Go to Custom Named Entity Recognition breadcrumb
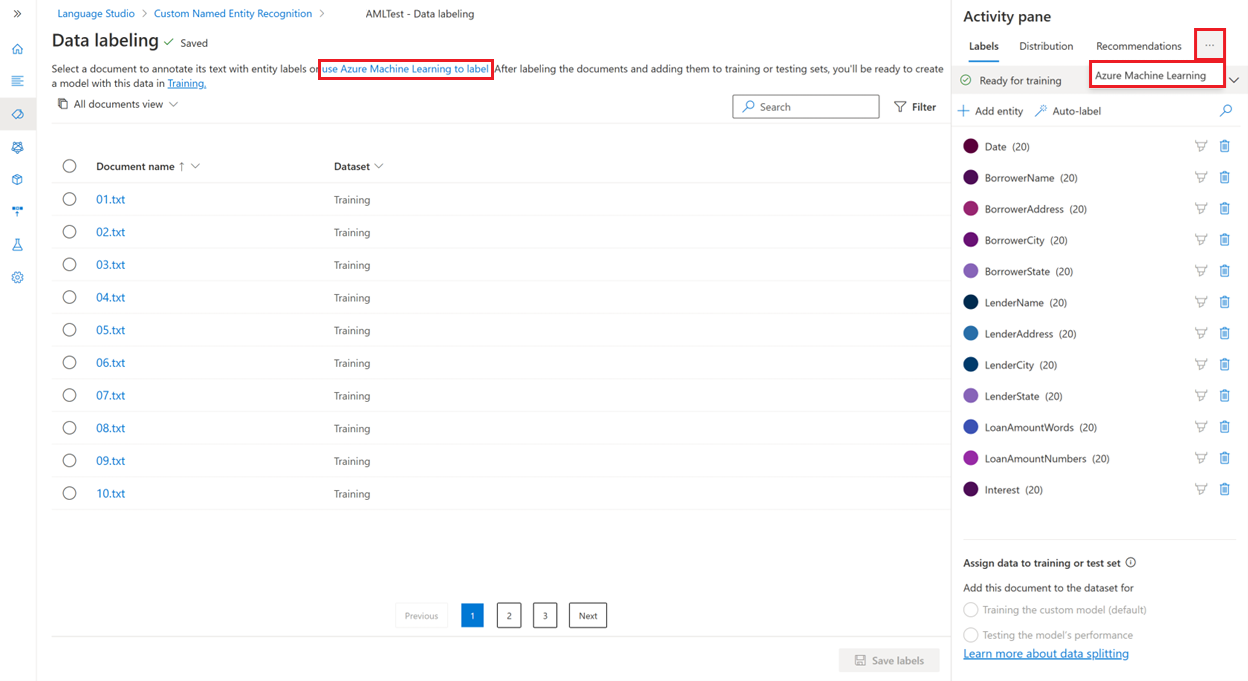Image resolution: width=1248 pixels, height=681 pixels. click(x=233, y=14)
